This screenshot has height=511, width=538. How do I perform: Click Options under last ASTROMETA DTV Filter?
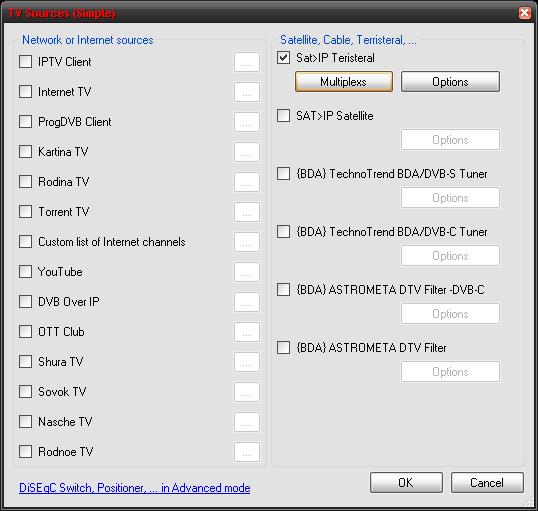(x=450, y=372)
